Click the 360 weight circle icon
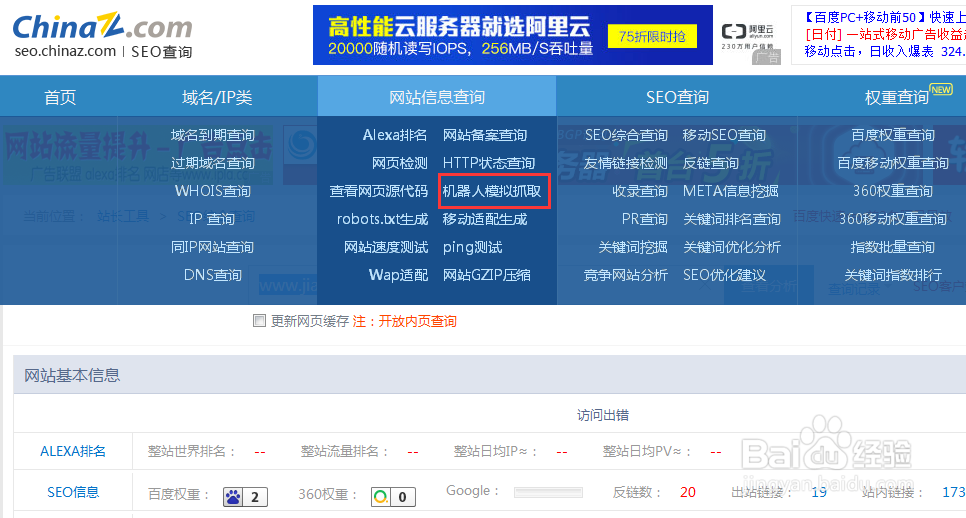 point(381,496)
